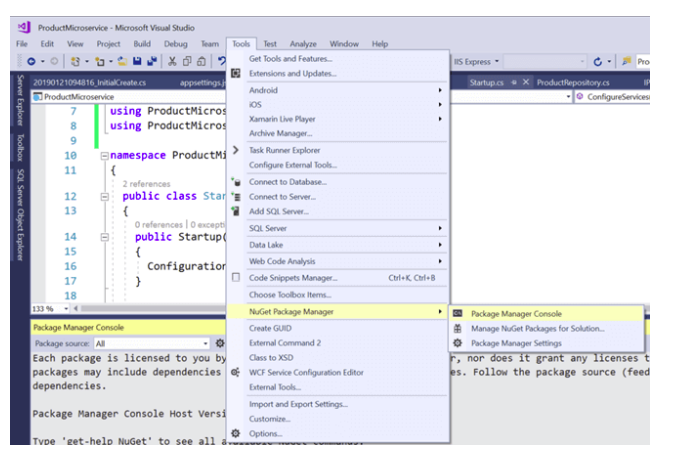Click the 0 references code lens link
The width and height of the screenshot is (682, 451).
click(158, 224)
